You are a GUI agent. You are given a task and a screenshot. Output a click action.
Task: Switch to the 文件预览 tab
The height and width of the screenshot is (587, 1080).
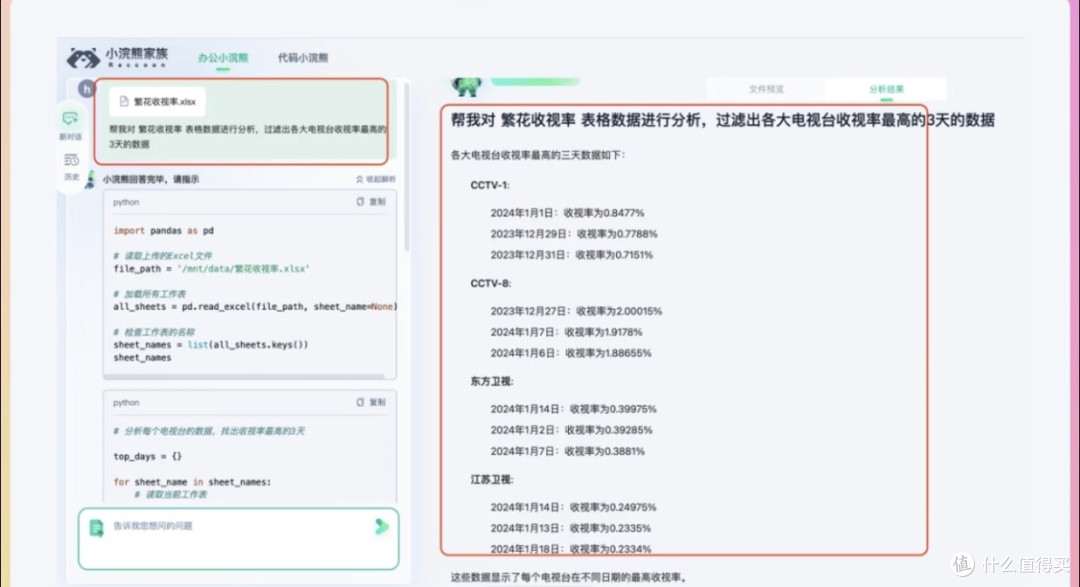point(766,90)
